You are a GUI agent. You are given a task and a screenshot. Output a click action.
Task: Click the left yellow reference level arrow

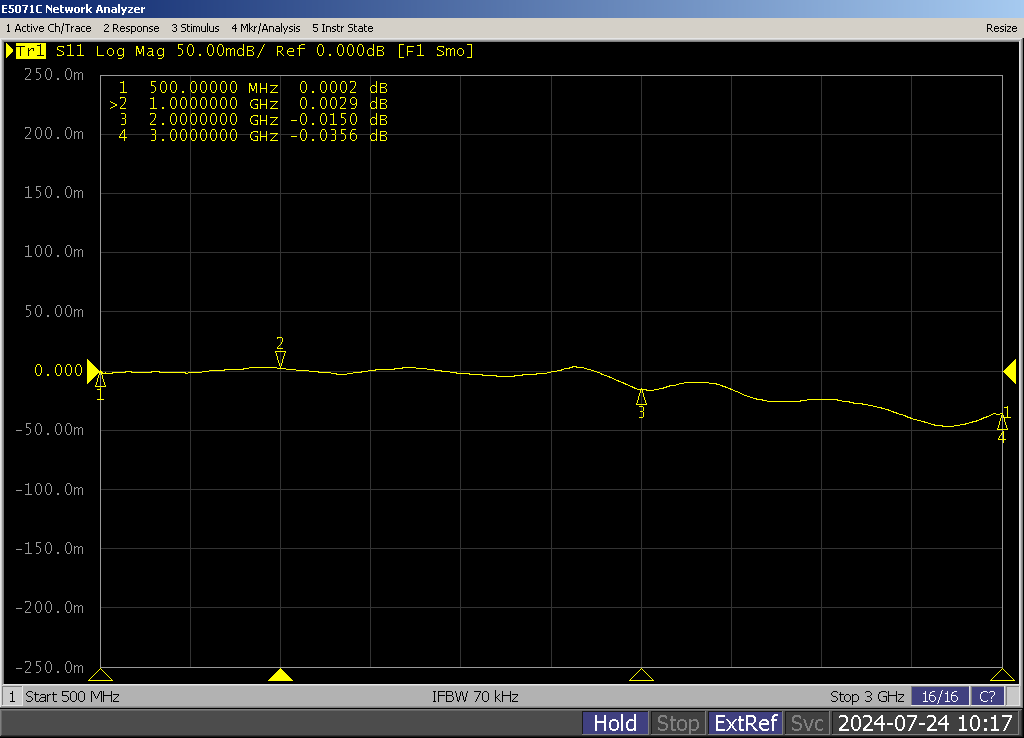[x=94, y=372]
